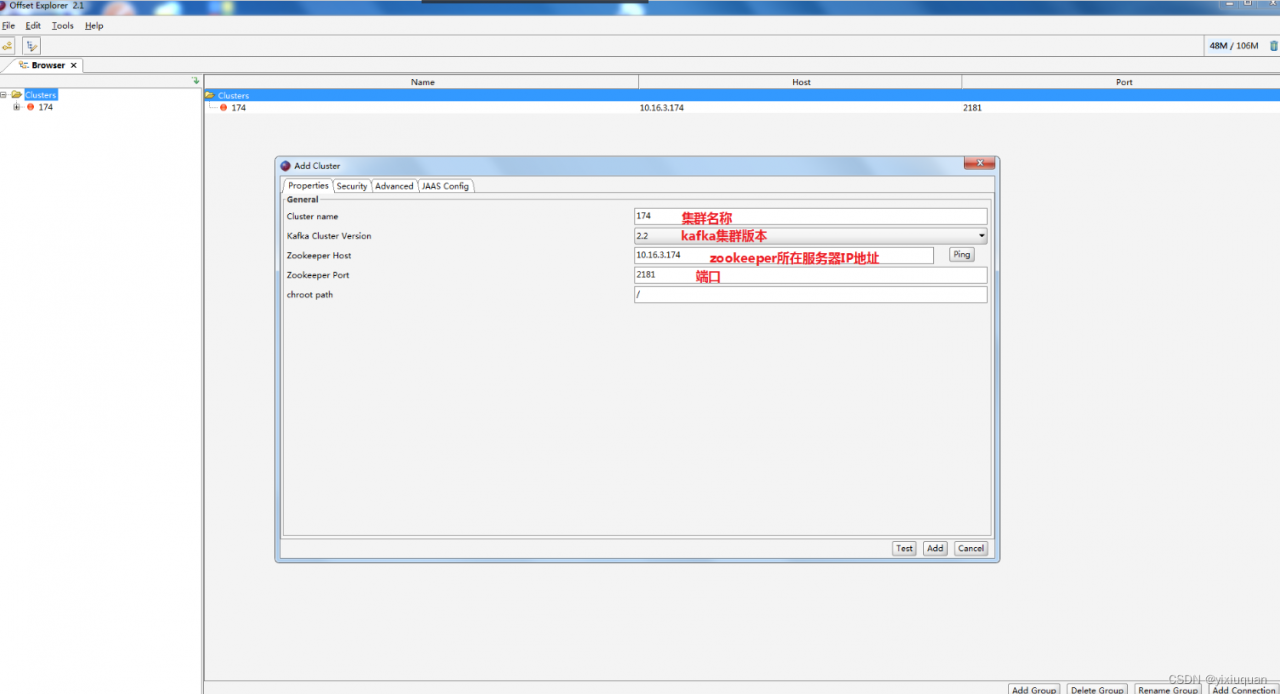Click the Cancel button
This screenshot has width=1280, height=694.
point(971,548)
